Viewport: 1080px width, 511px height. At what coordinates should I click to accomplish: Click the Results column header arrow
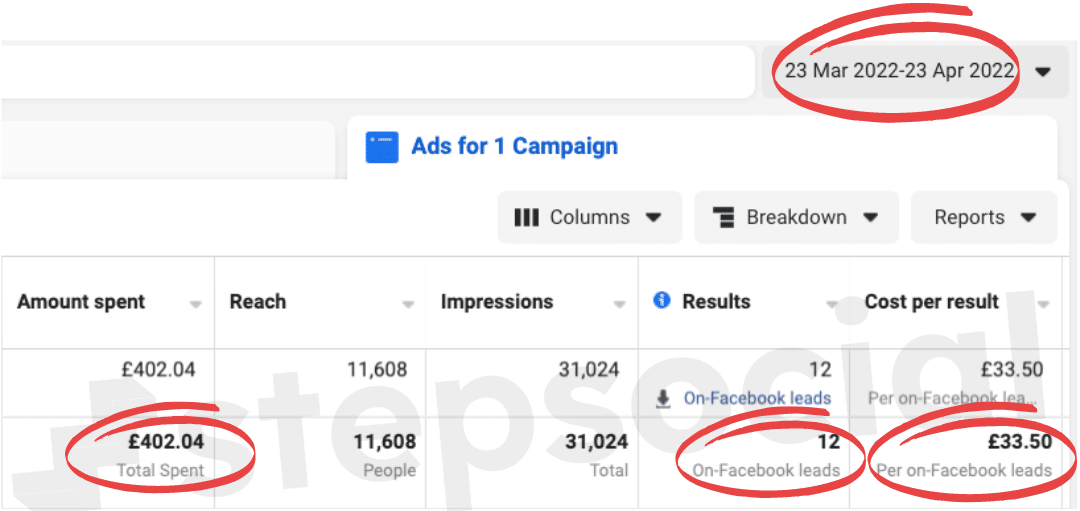[832, 304]
